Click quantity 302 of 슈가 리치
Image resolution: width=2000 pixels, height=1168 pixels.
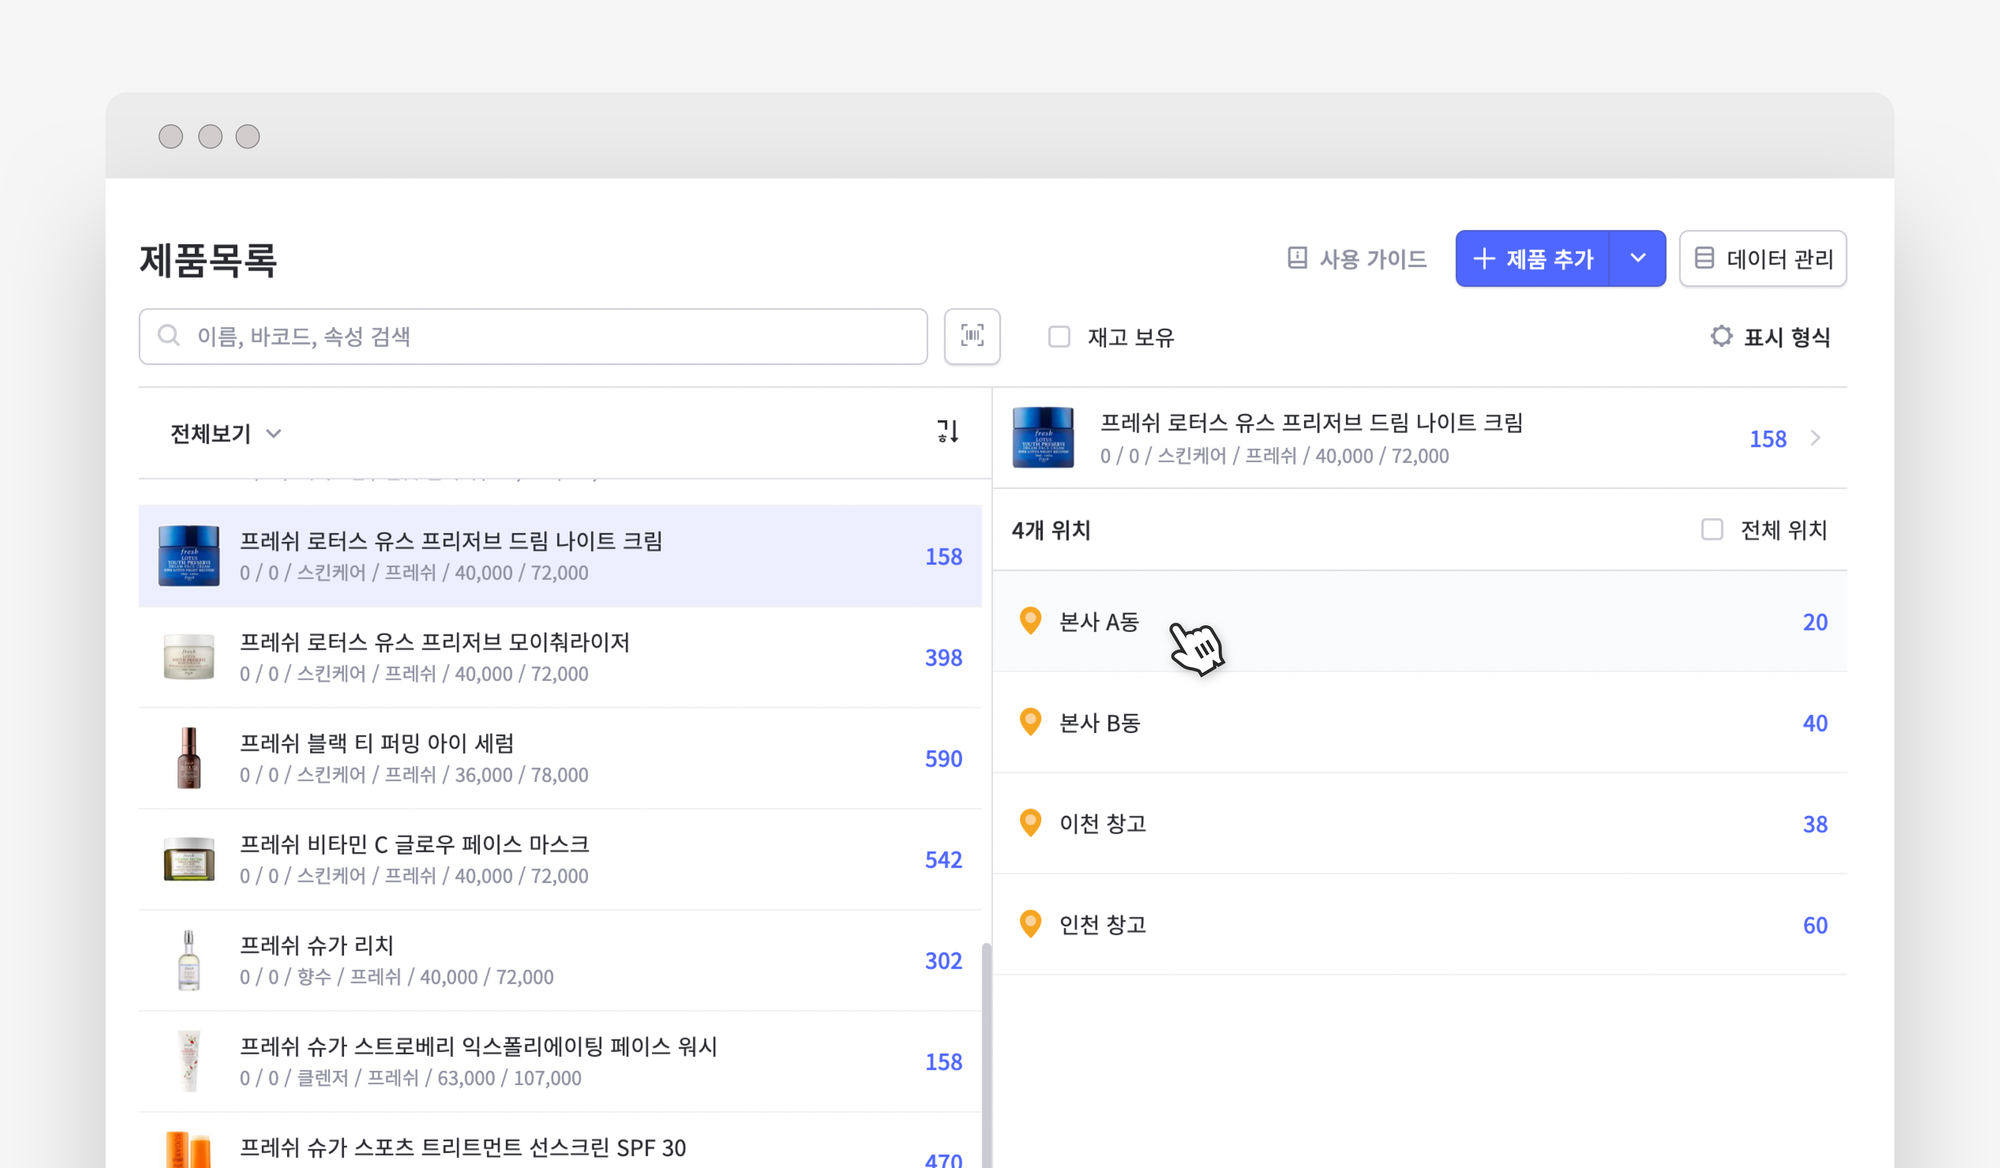pos(943,960)
